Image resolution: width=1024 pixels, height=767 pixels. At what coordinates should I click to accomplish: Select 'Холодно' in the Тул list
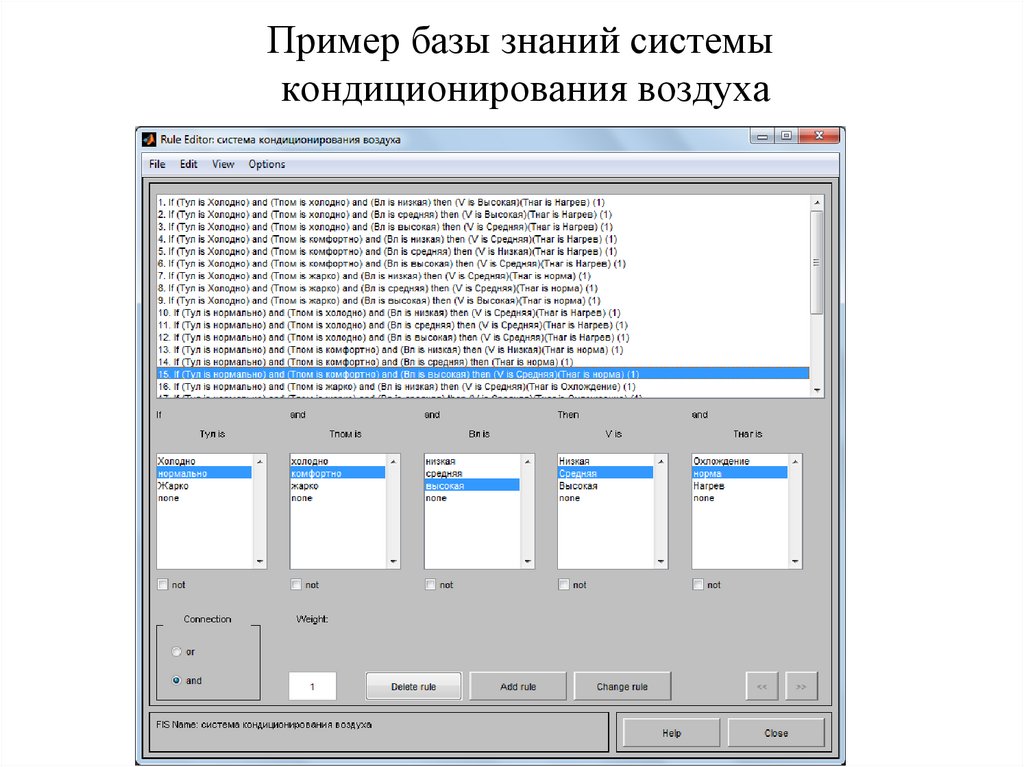coord(204,461)
